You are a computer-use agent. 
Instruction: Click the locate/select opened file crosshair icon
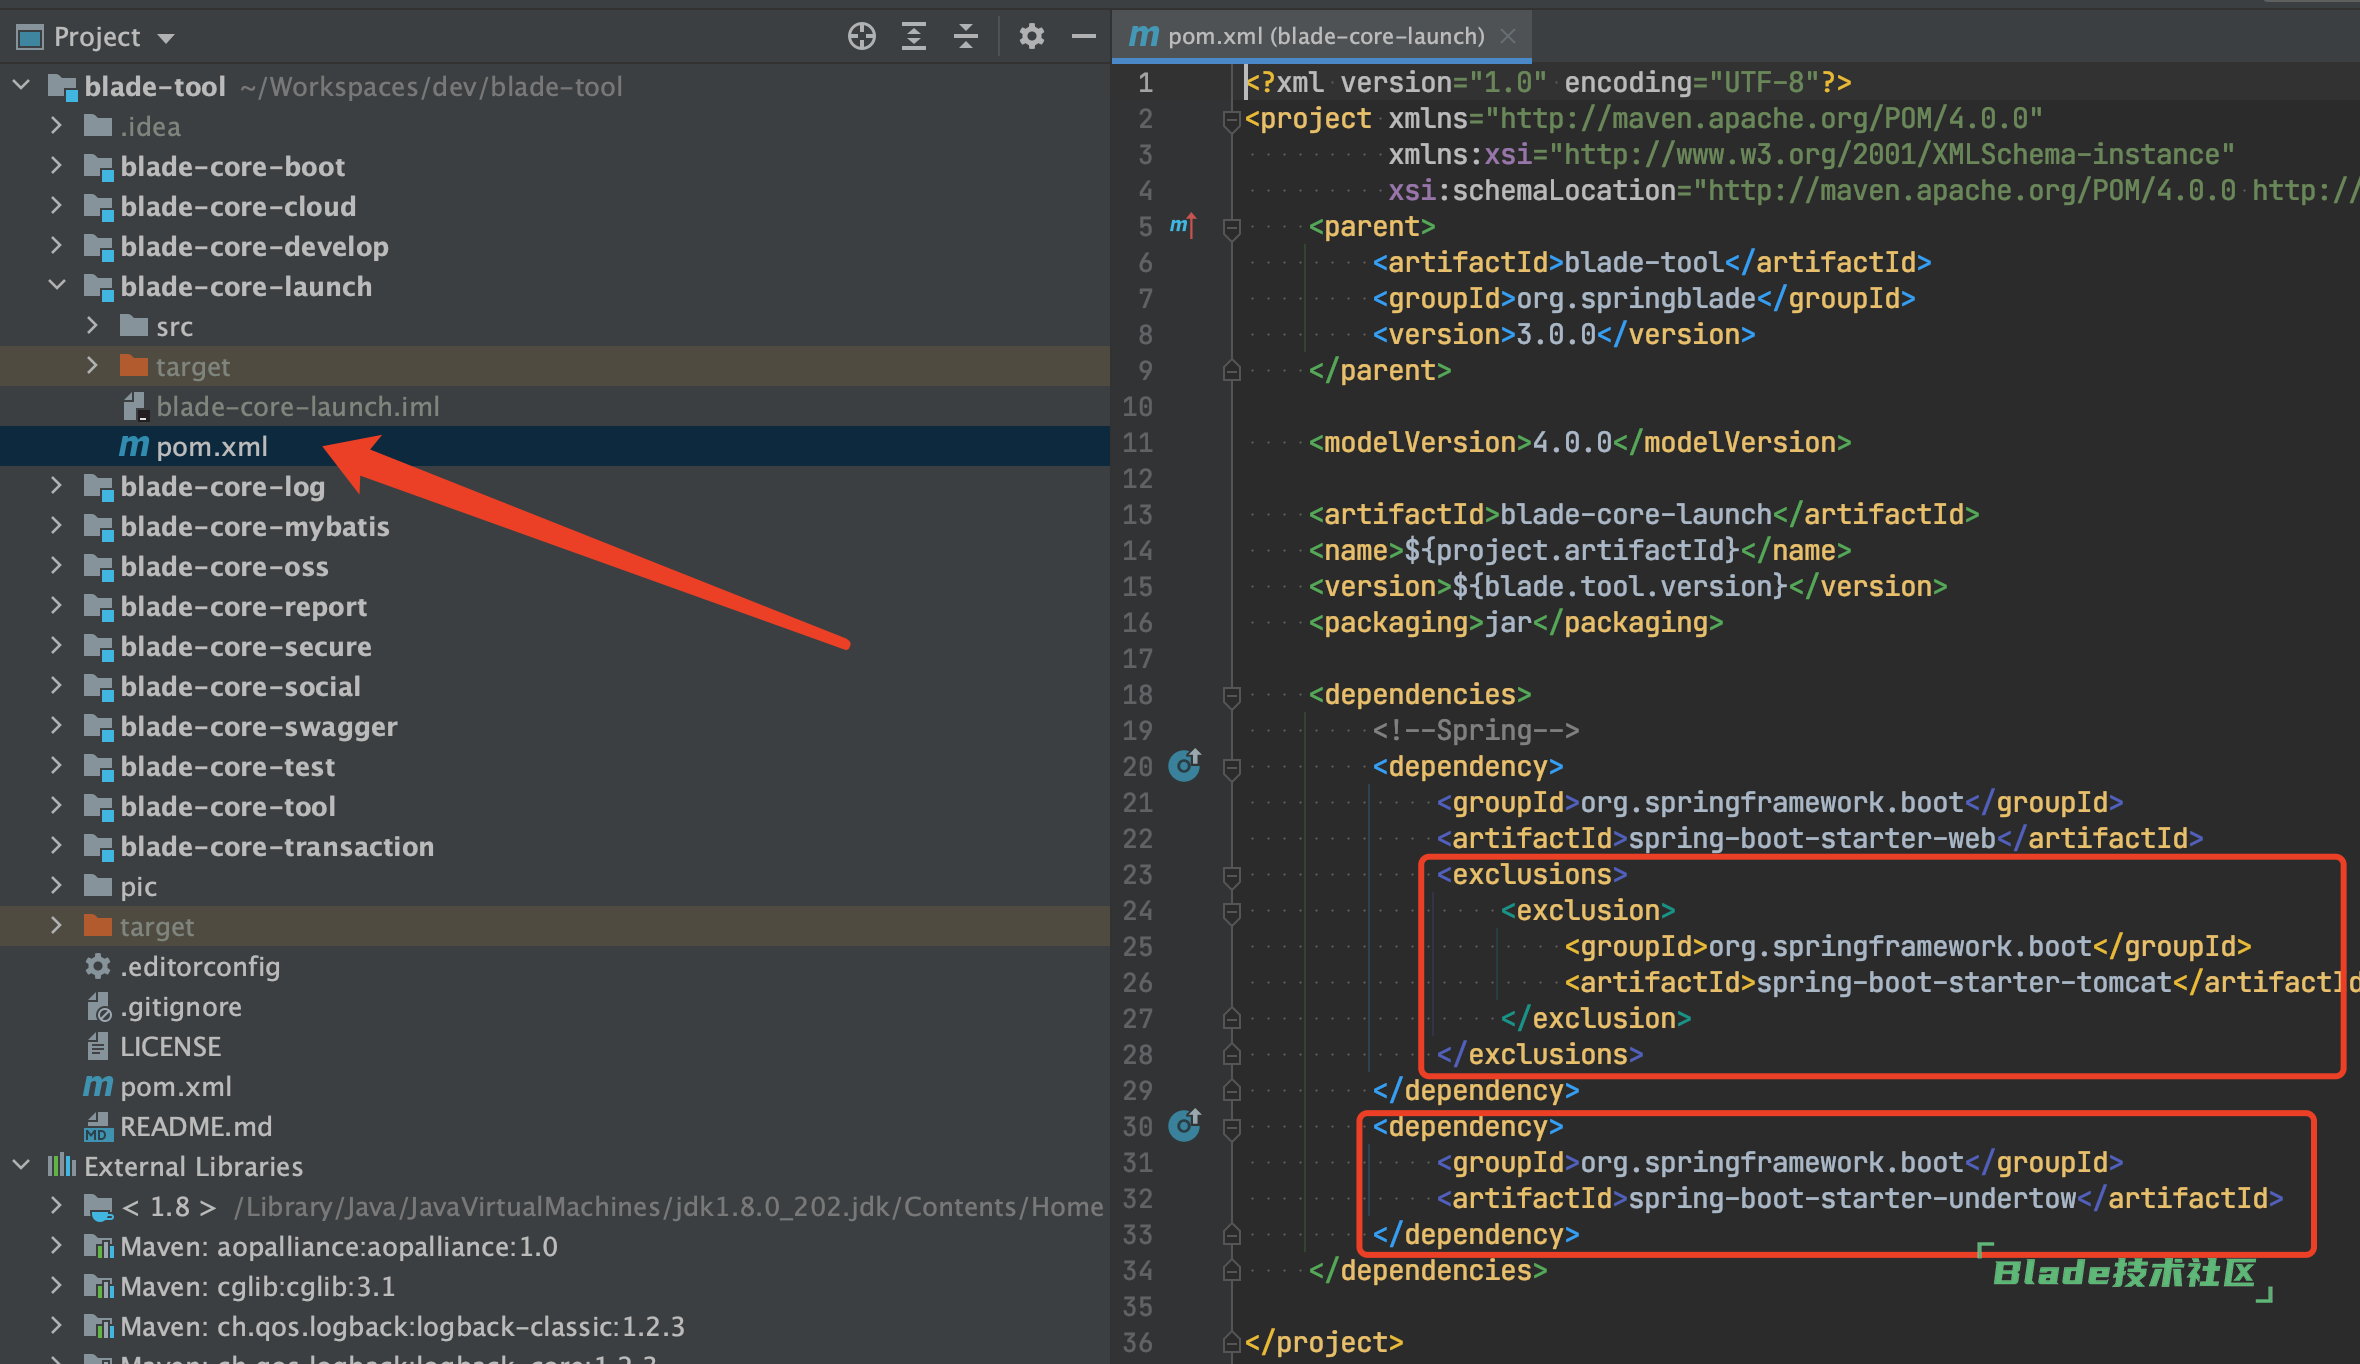pyautogui.click(x=861, y=37)
